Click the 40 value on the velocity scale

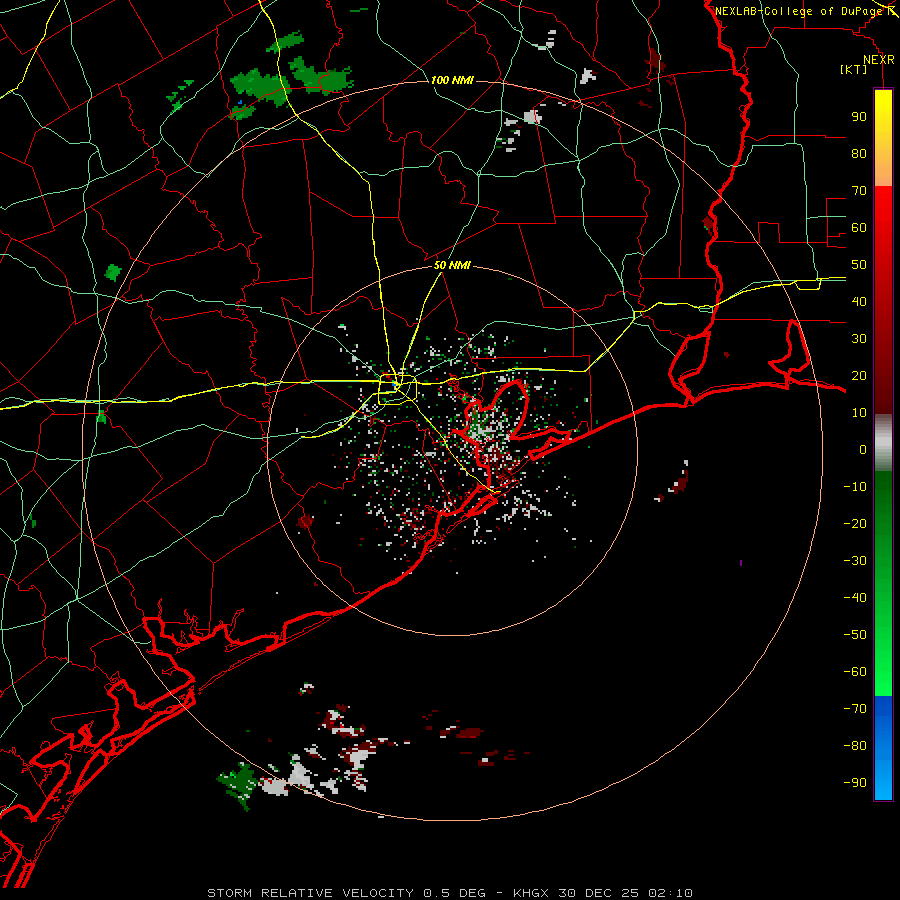pyautogui.click(x=859, y=301)
